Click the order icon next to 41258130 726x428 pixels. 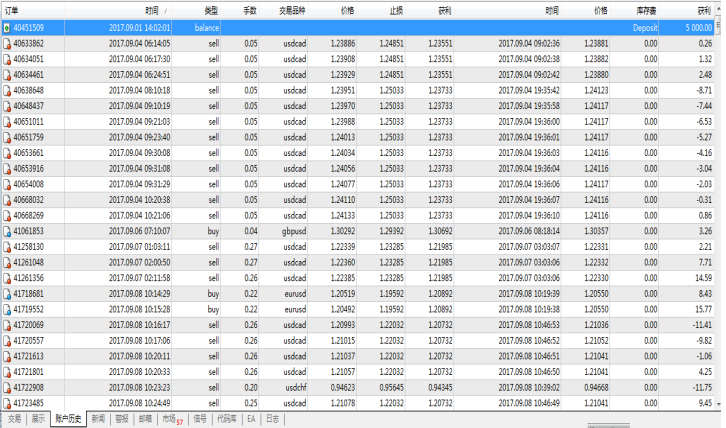click(7, 247)
